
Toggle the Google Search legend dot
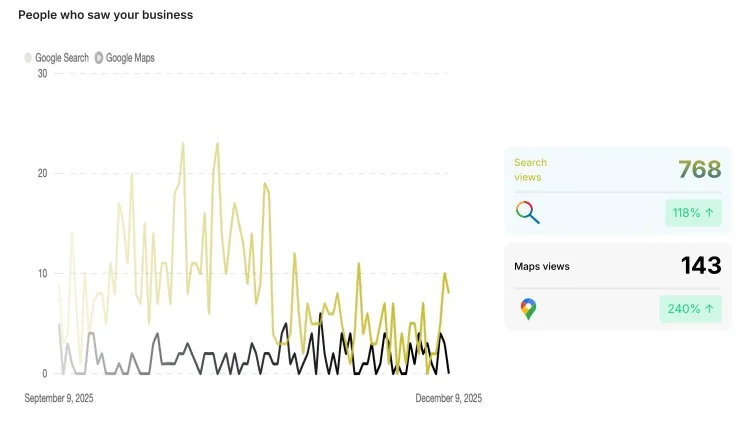[28, 58]
